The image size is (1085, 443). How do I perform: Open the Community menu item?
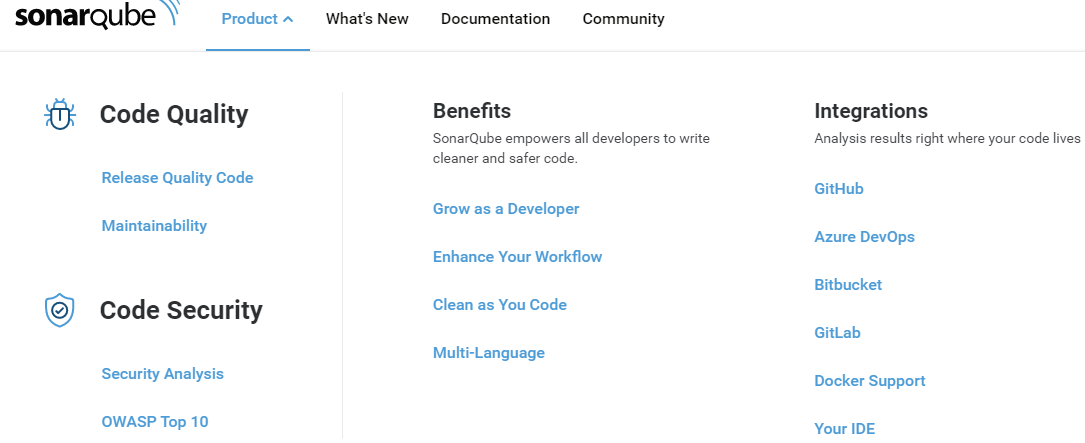click(x=623, y=19)
